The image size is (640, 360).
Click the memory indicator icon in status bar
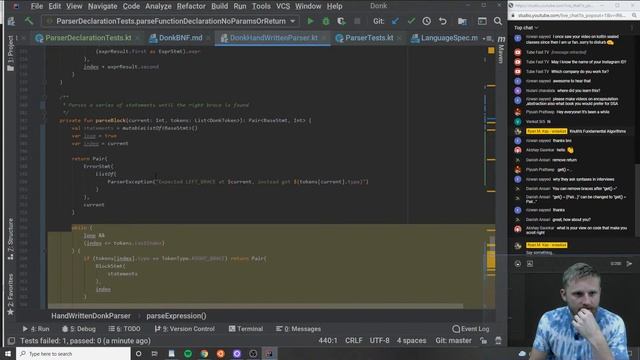pyautogui.click(x=498, y=340)
